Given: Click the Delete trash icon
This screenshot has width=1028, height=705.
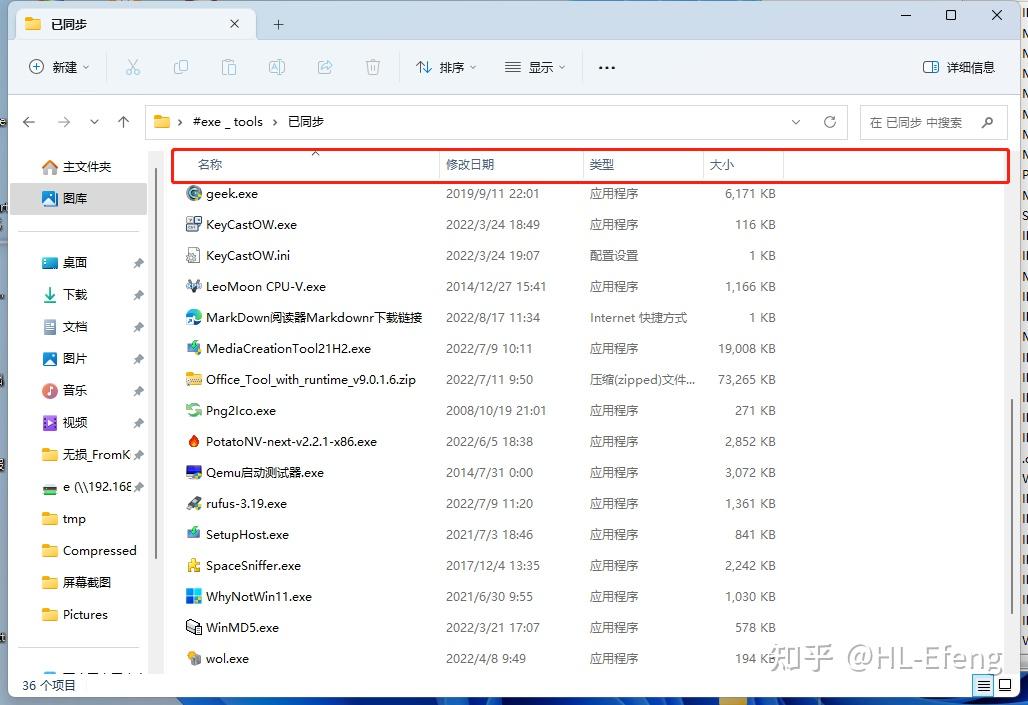Looking at the screenshot, I should [372, 67].
